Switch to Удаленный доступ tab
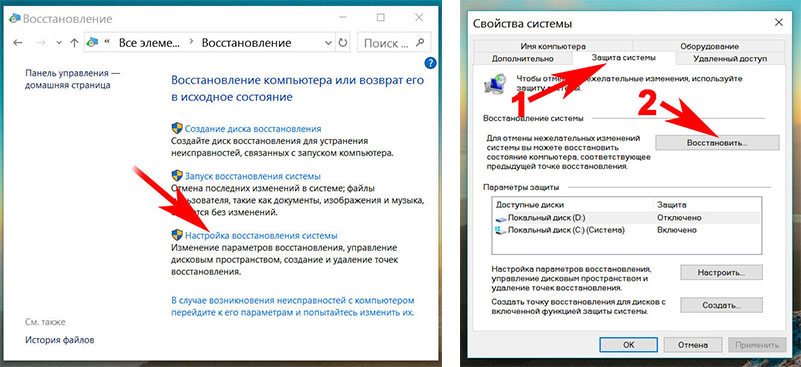Viewport: 801px width, 367px height. pos(730,59)
